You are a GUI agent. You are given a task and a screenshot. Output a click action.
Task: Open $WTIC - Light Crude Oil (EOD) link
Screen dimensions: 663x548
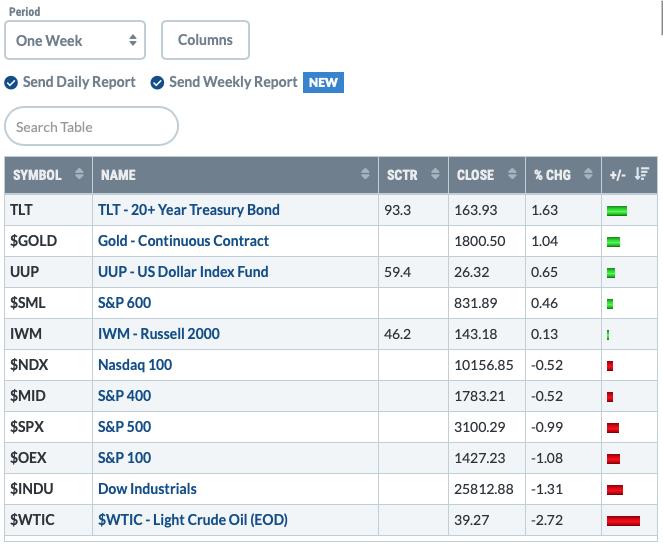click(x=193, y=520)
